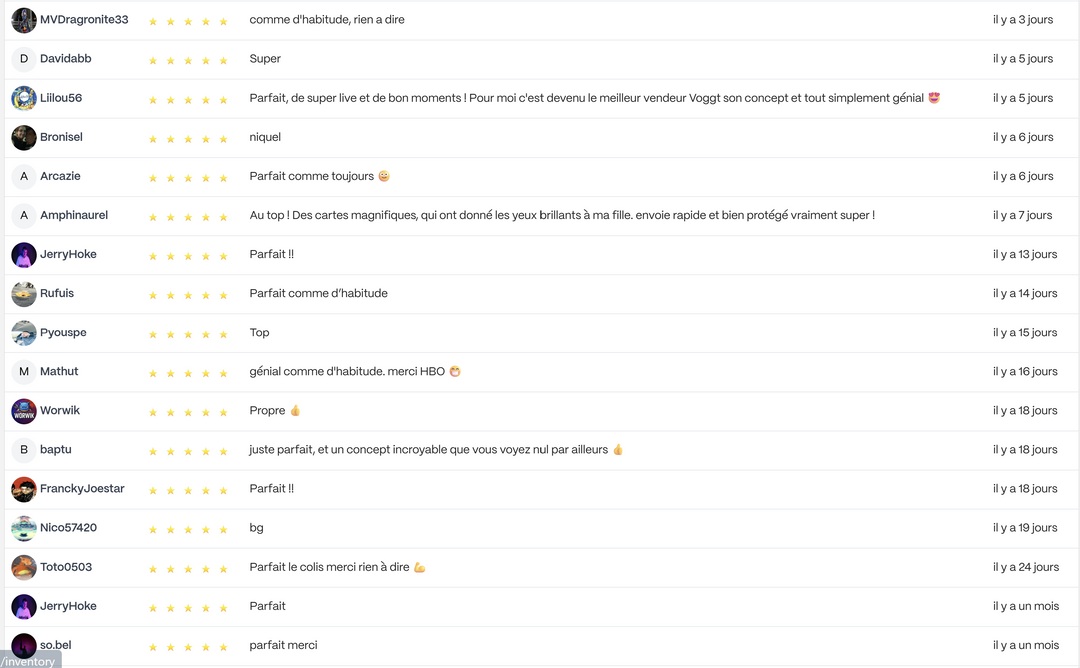Viewport: 1080px width, 668px height.
Task: Open the Arcazie username link
Action: [x=60, y=176]
